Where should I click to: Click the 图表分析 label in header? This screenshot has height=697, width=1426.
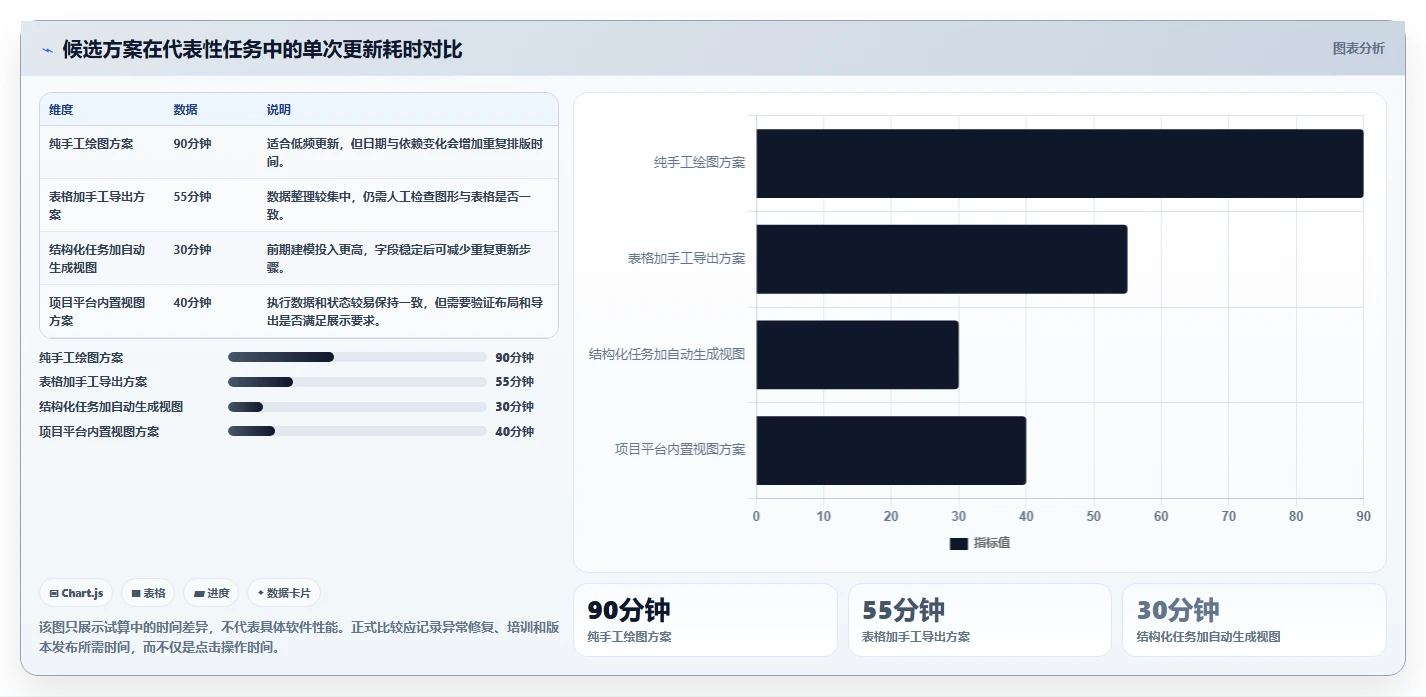pos(1358,48)
